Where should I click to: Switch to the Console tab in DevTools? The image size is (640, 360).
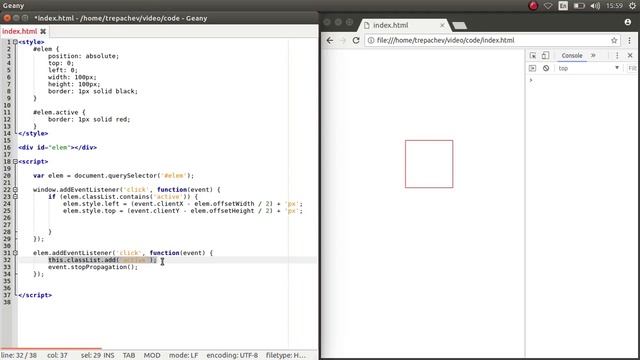coord(572,56)
